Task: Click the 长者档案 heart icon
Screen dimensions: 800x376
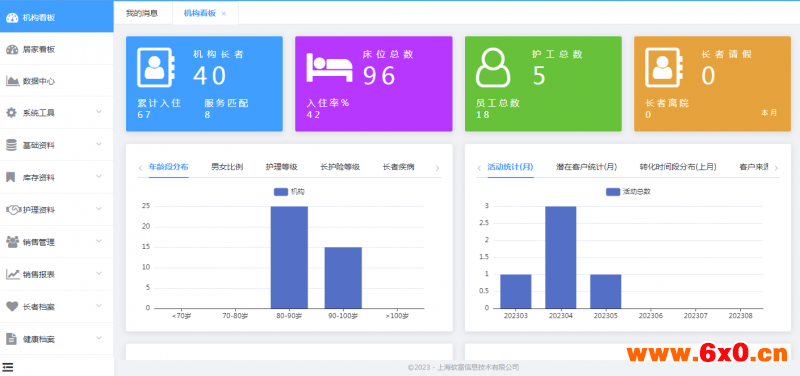Action: click(x=12, y=307)
